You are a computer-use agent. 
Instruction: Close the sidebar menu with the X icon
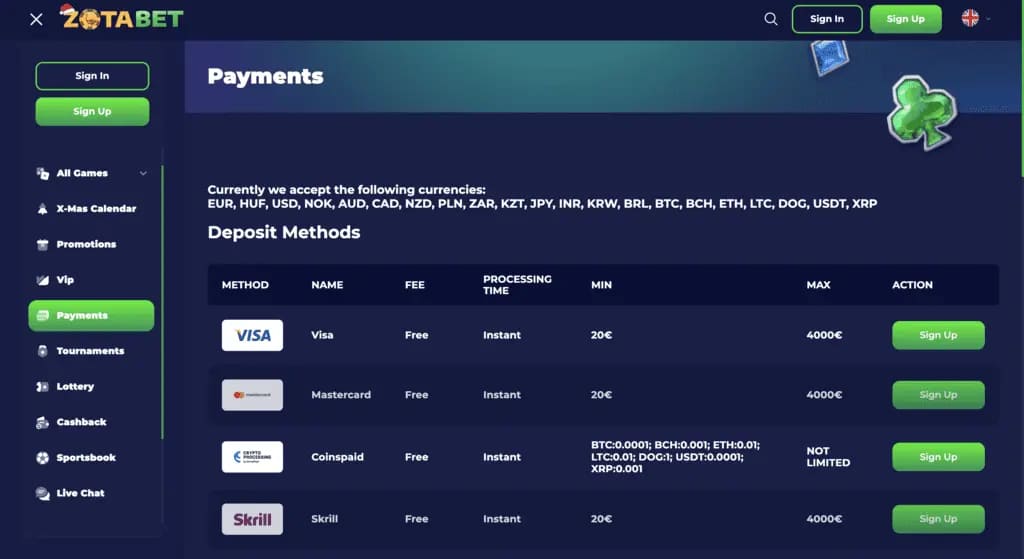click(x=37, y=20)
